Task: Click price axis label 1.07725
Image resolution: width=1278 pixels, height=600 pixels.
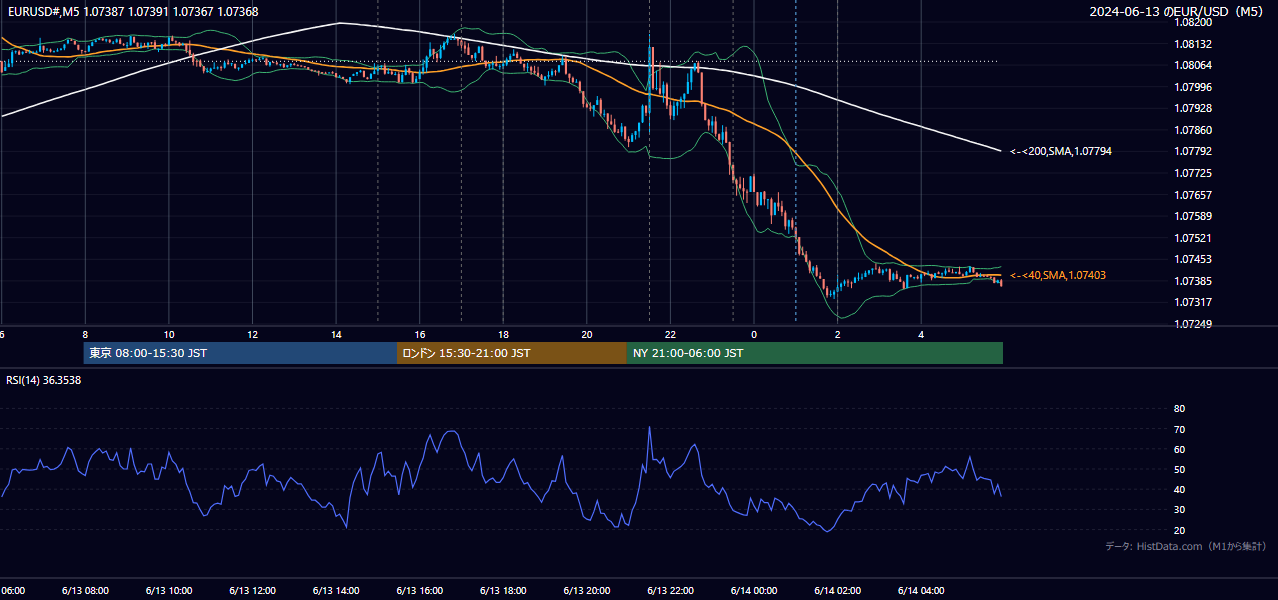Action: 1192,173
